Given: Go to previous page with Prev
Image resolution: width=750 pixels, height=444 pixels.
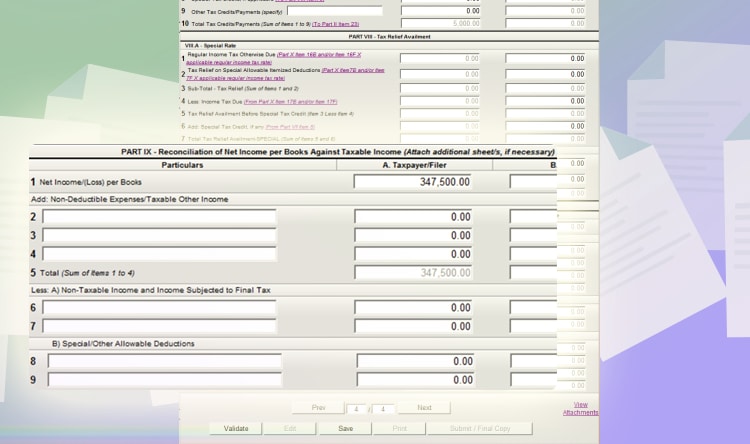Looking at the screenshot, I should click(318, 408).
